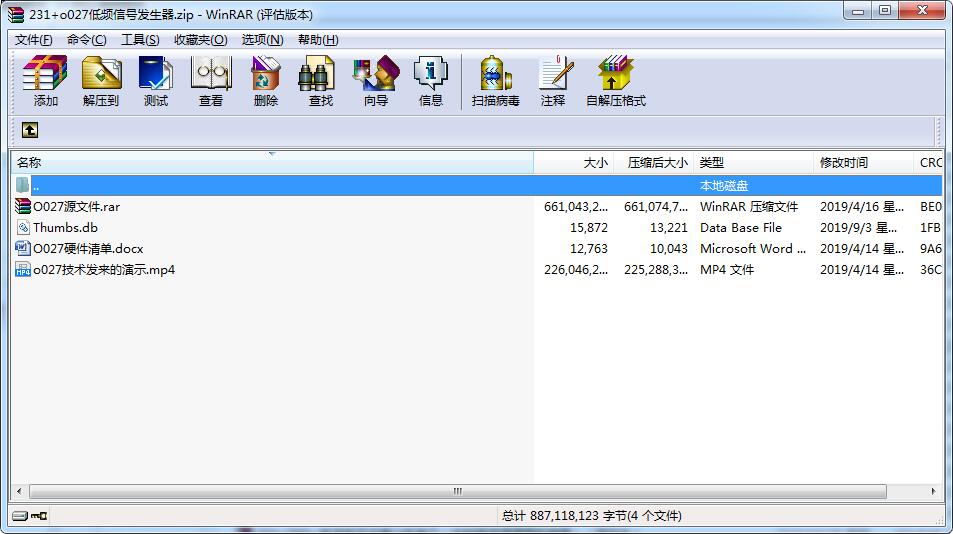953x534 pixels.
Task: Click the size value 12,763
Action: click(x=589, y=248)
